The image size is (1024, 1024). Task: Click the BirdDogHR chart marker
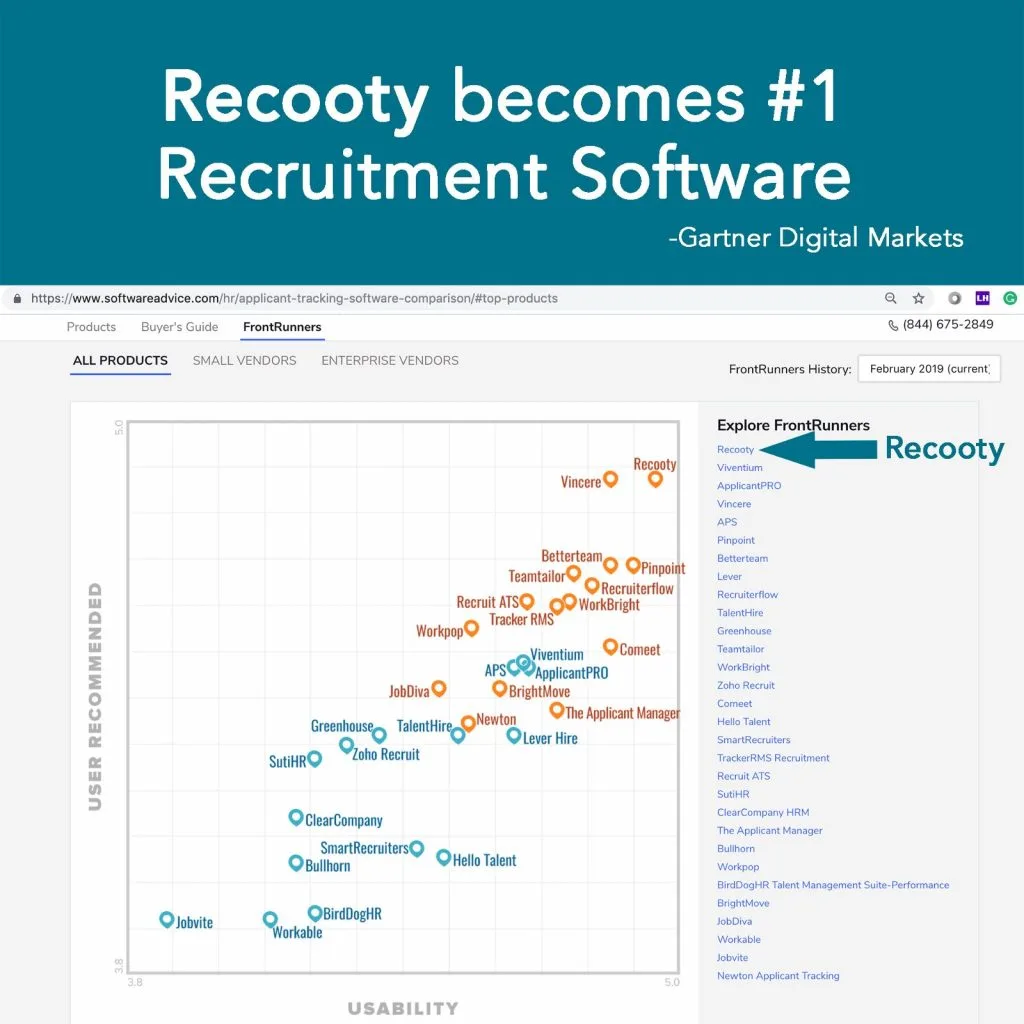tap(315, 913)
